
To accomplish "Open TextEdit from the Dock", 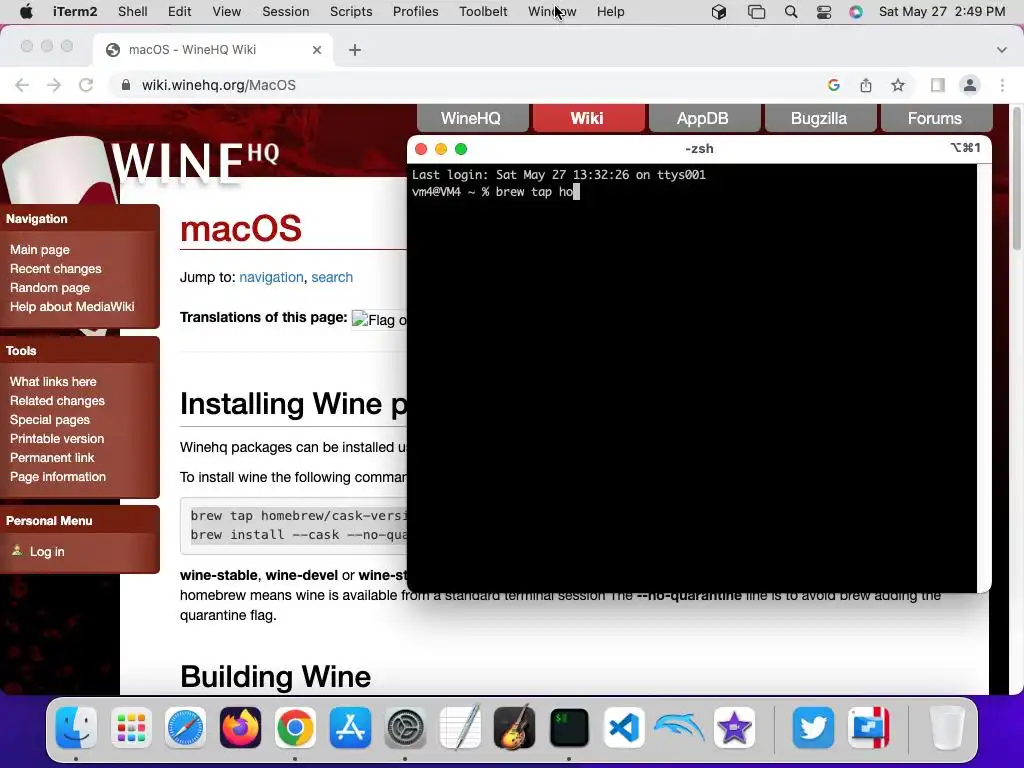I will coord(460,728).
